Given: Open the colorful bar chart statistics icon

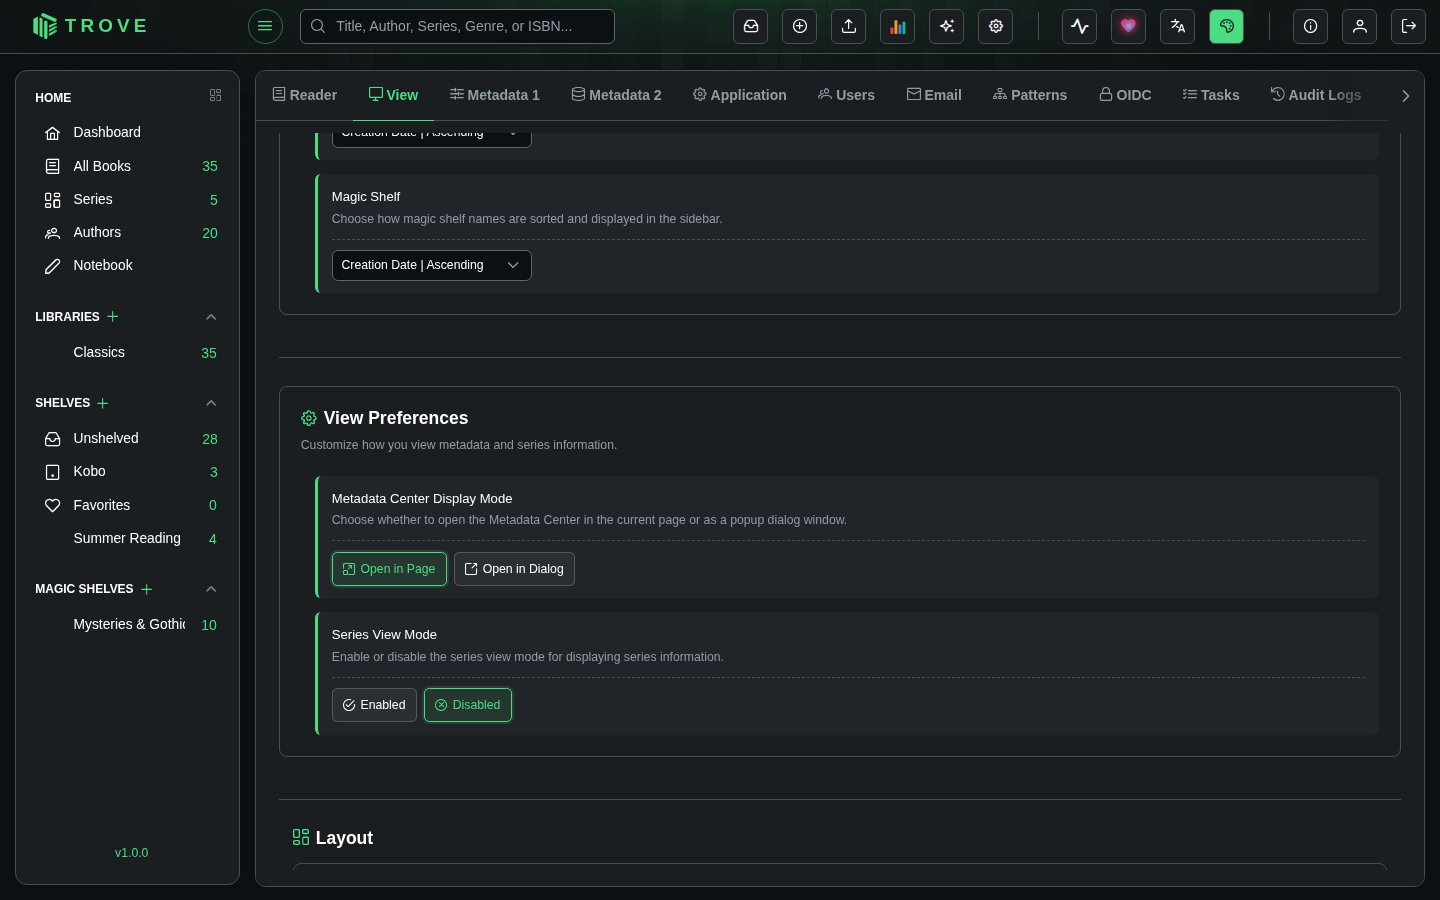Looking at the screenshot, I should [898, 26].
